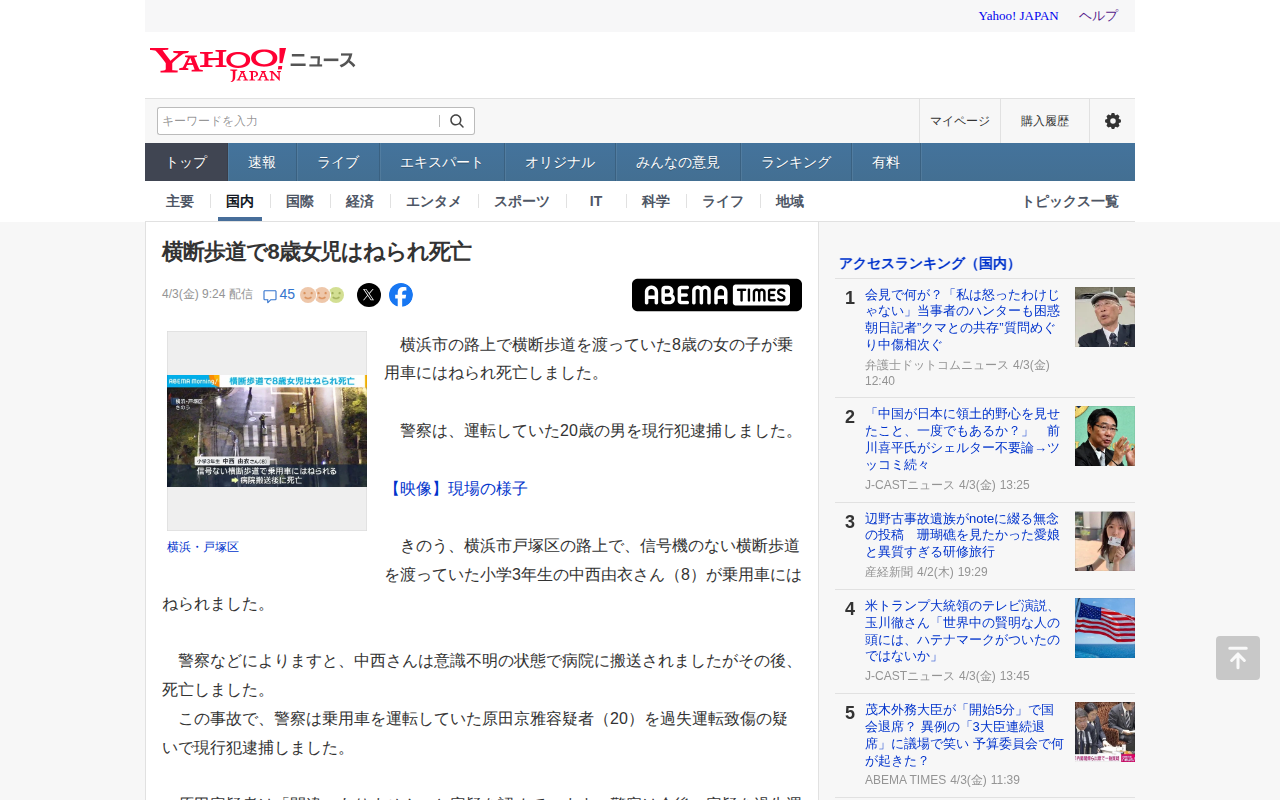This screenshot has height=800, width=1280.
Task: Open settings gear icon
Action: click(x=1112, y=121)
